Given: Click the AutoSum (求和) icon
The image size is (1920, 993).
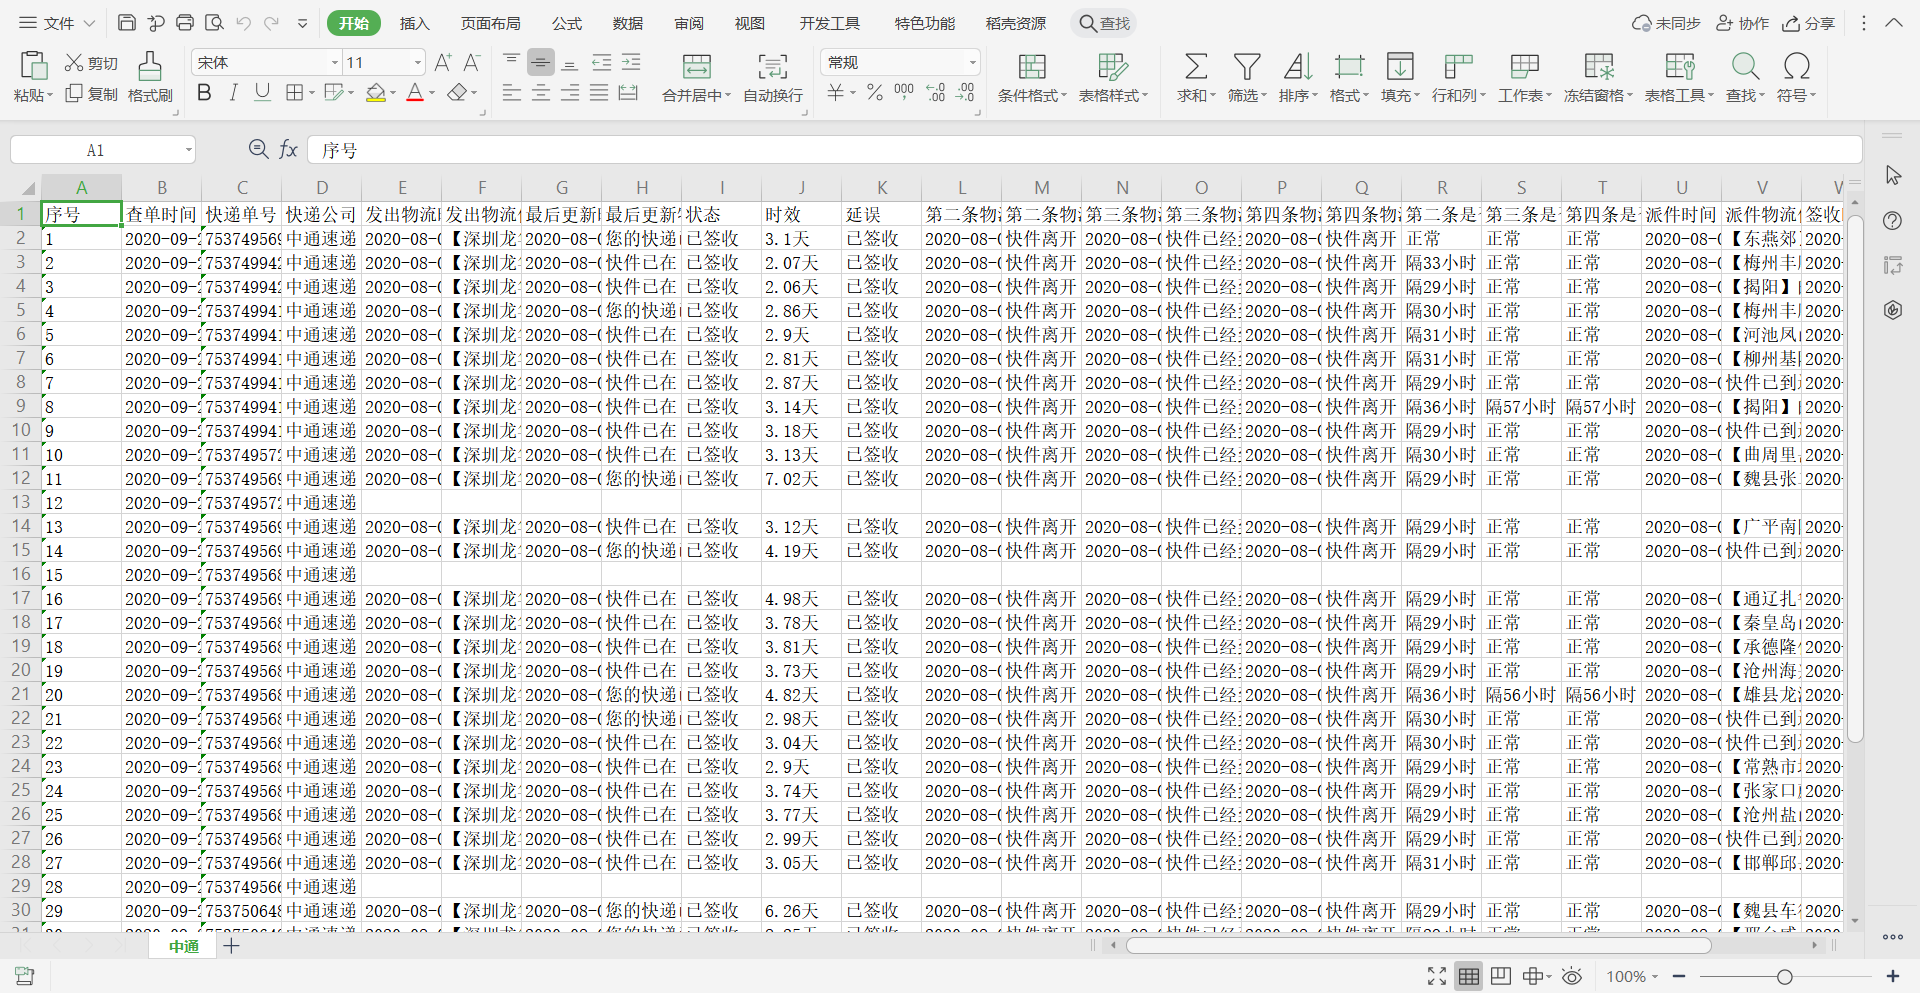Looking at the screenshot, I should (1195, 67).
